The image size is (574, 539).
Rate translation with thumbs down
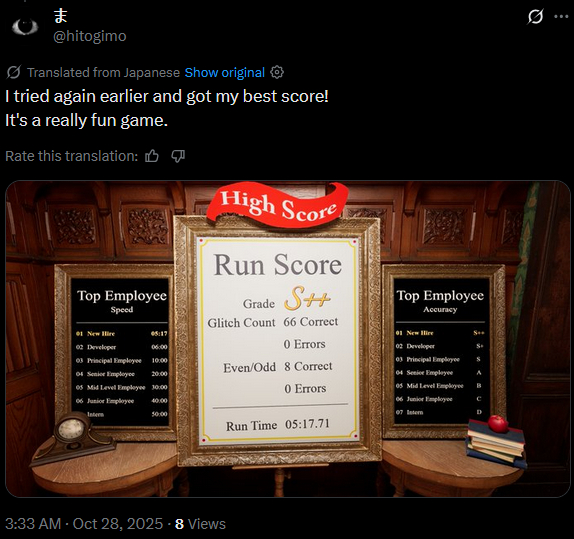(178, 156)
